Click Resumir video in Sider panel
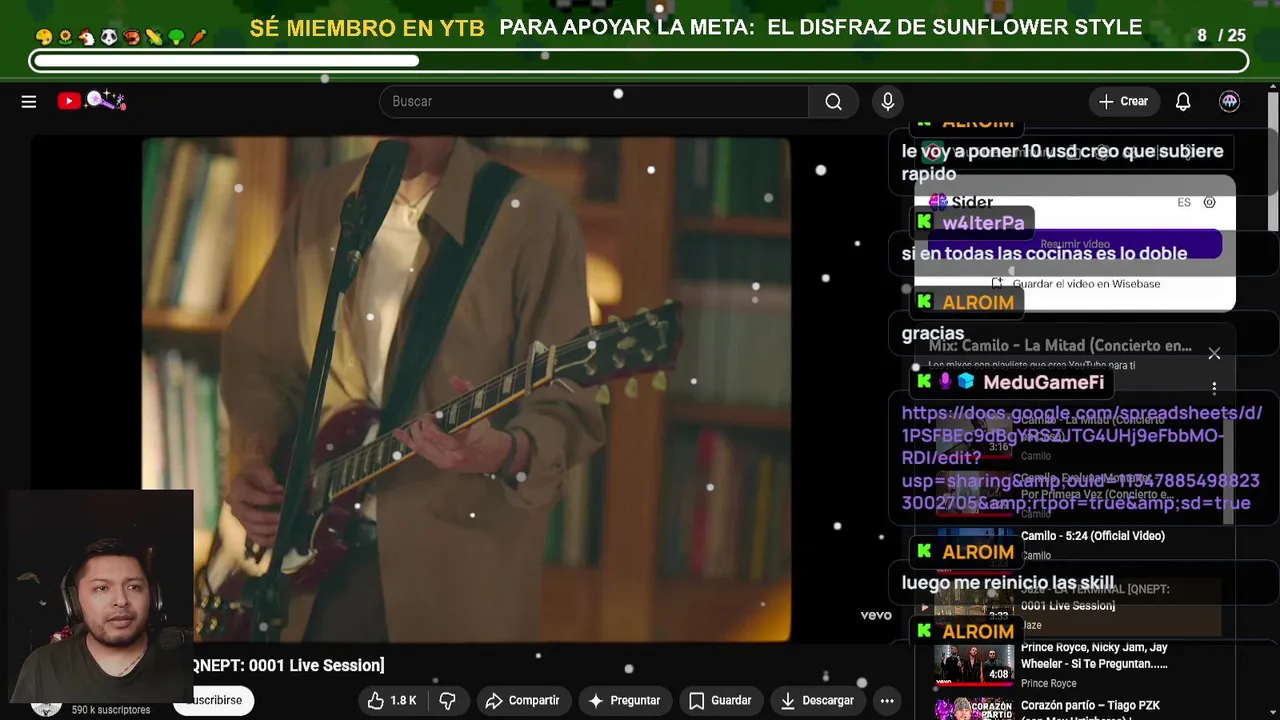1280x720 pixels. (x=1075, y=244)
